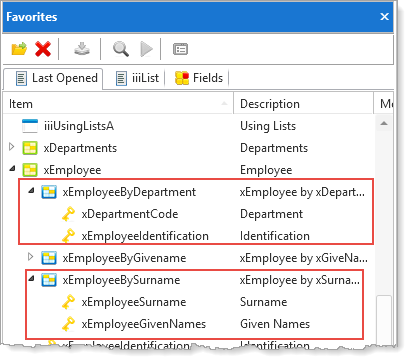Collapse the xEmployeeByDepartment node
This screenshot has height=362, width=410.
(31, 191)
